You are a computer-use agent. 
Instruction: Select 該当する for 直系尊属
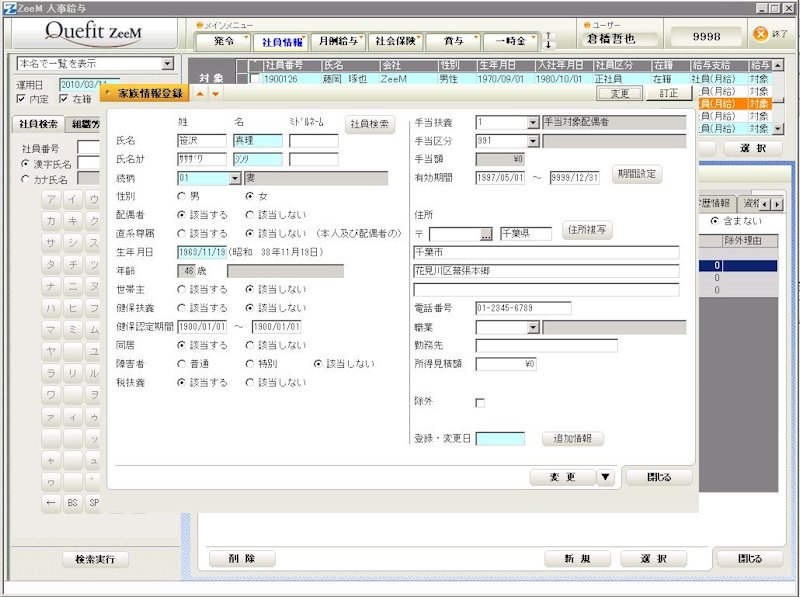pos(181,233)
